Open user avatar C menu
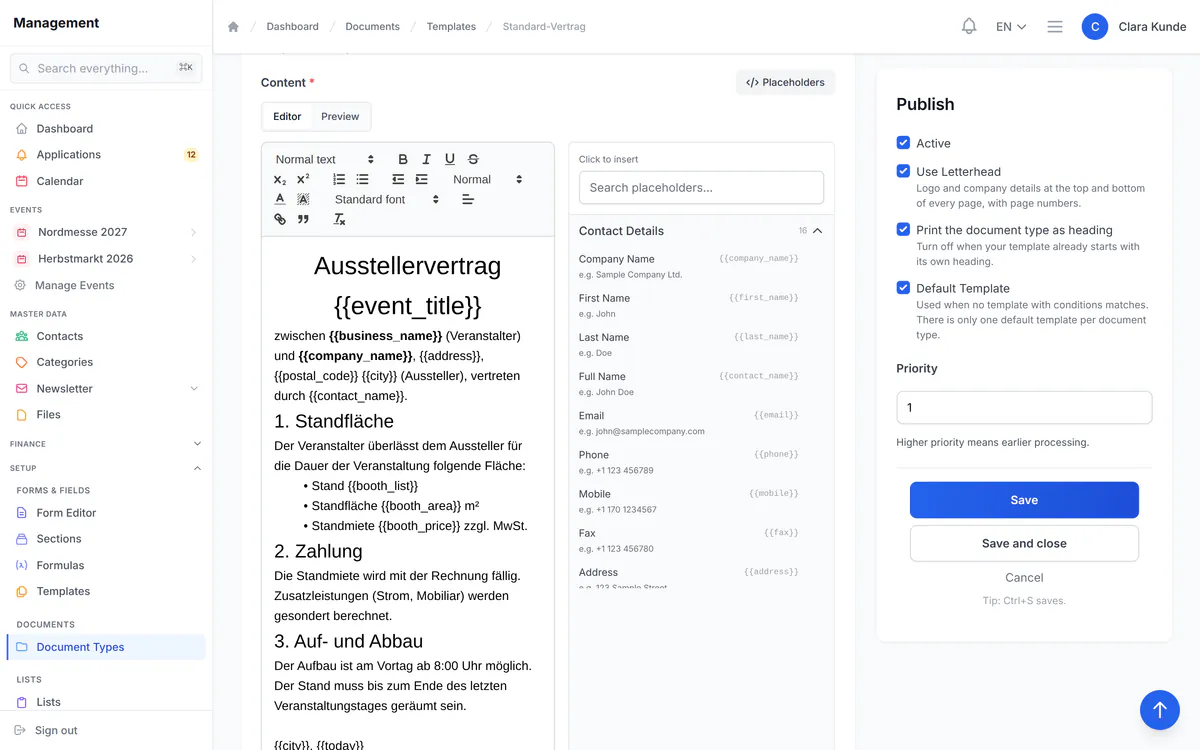 pyautogui.click(x=1095, y=27)
